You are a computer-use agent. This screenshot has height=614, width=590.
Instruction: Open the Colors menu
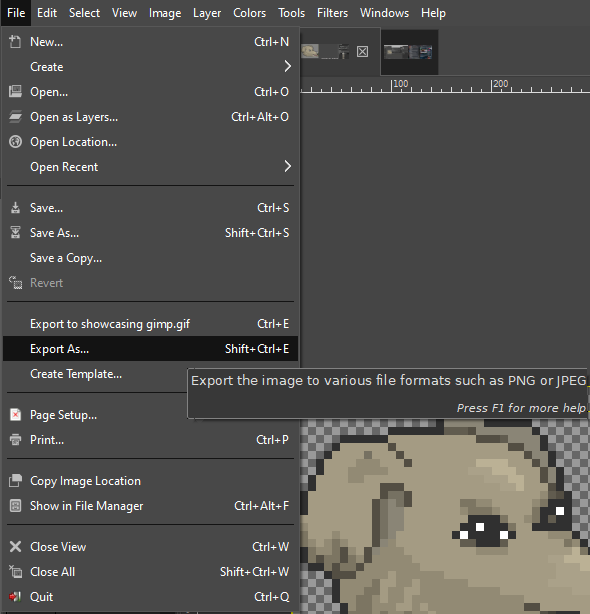point(249,13)
